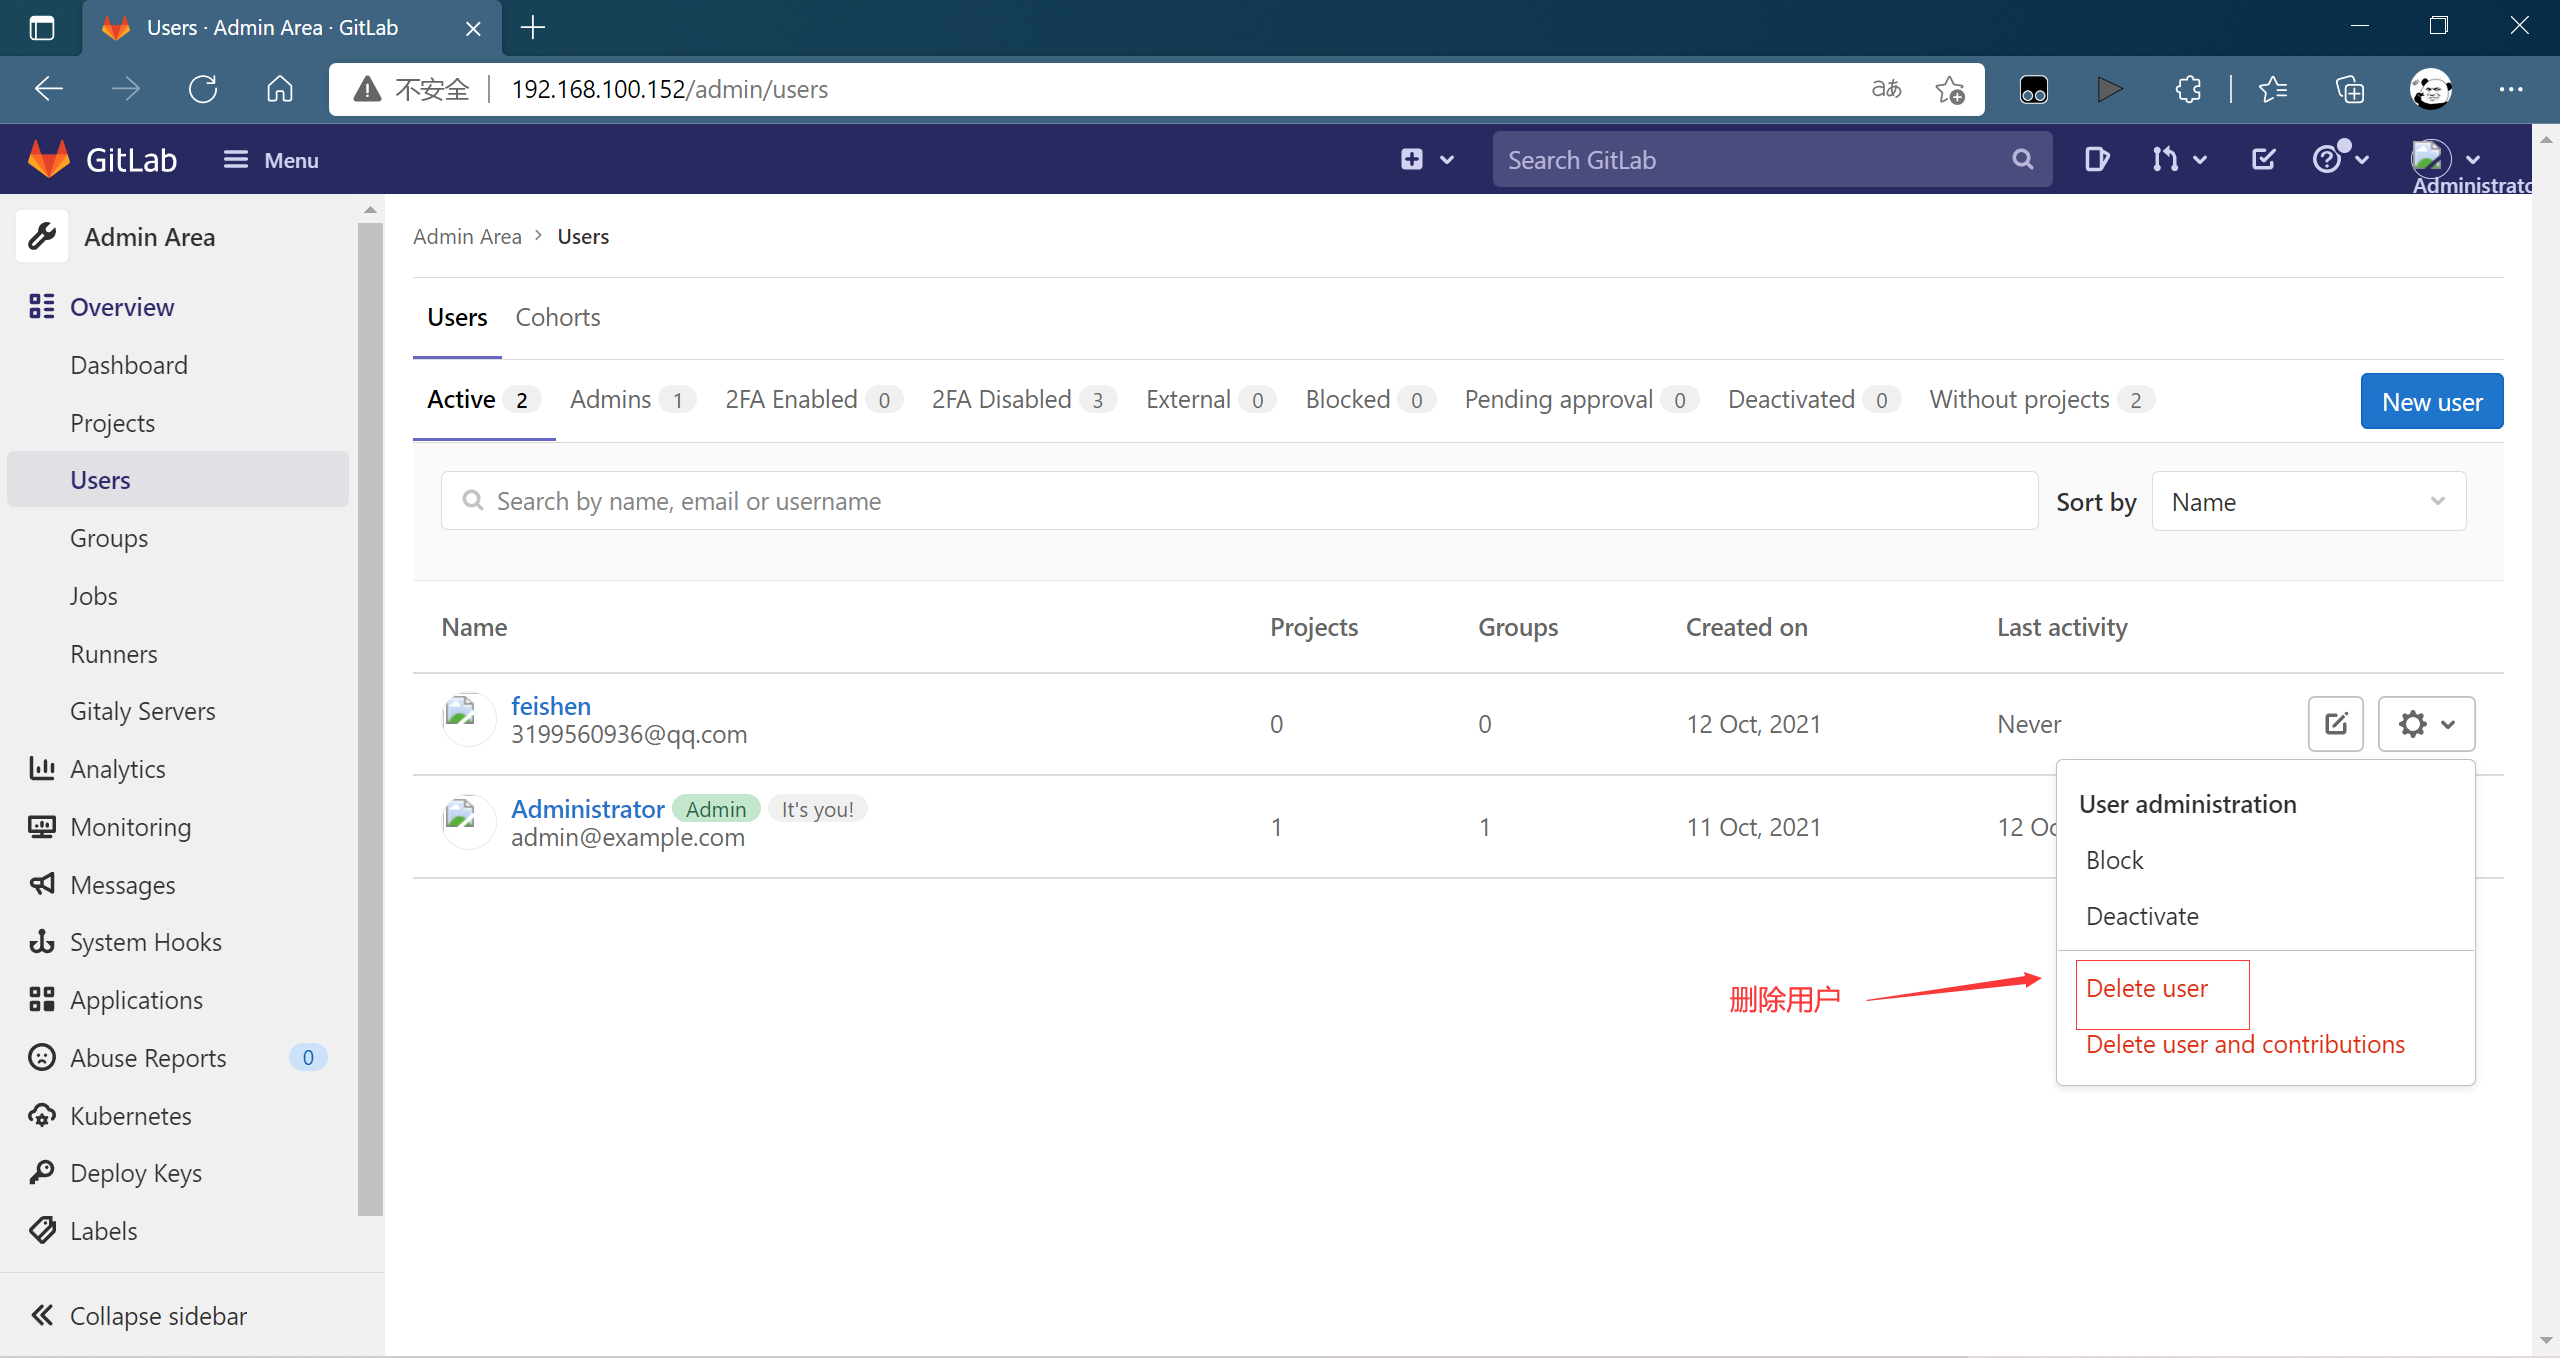
Task: Click the merge requests icon in navbar
Action: point(2166,159)
